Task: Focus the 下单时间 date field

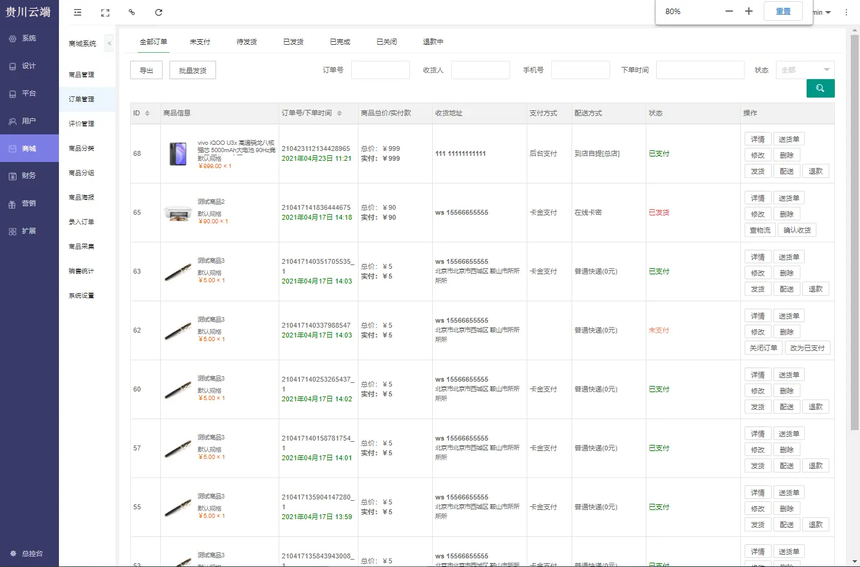Action: point(700,70)
